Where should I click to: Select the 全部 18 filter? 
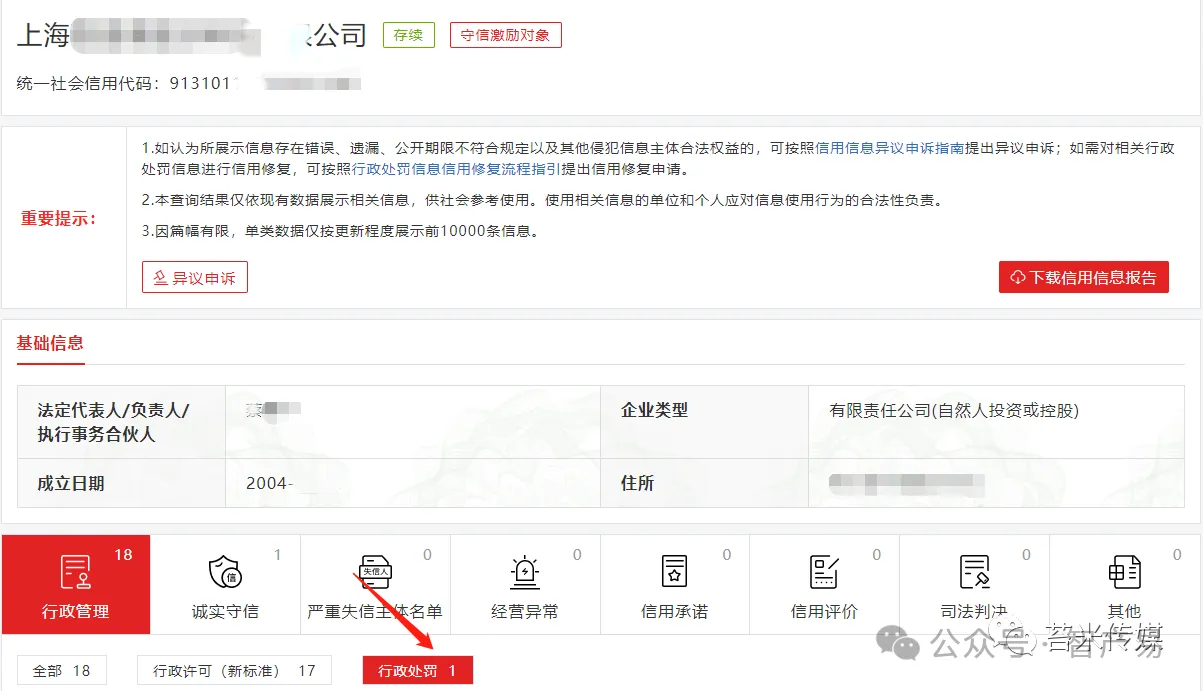(62, 670)
